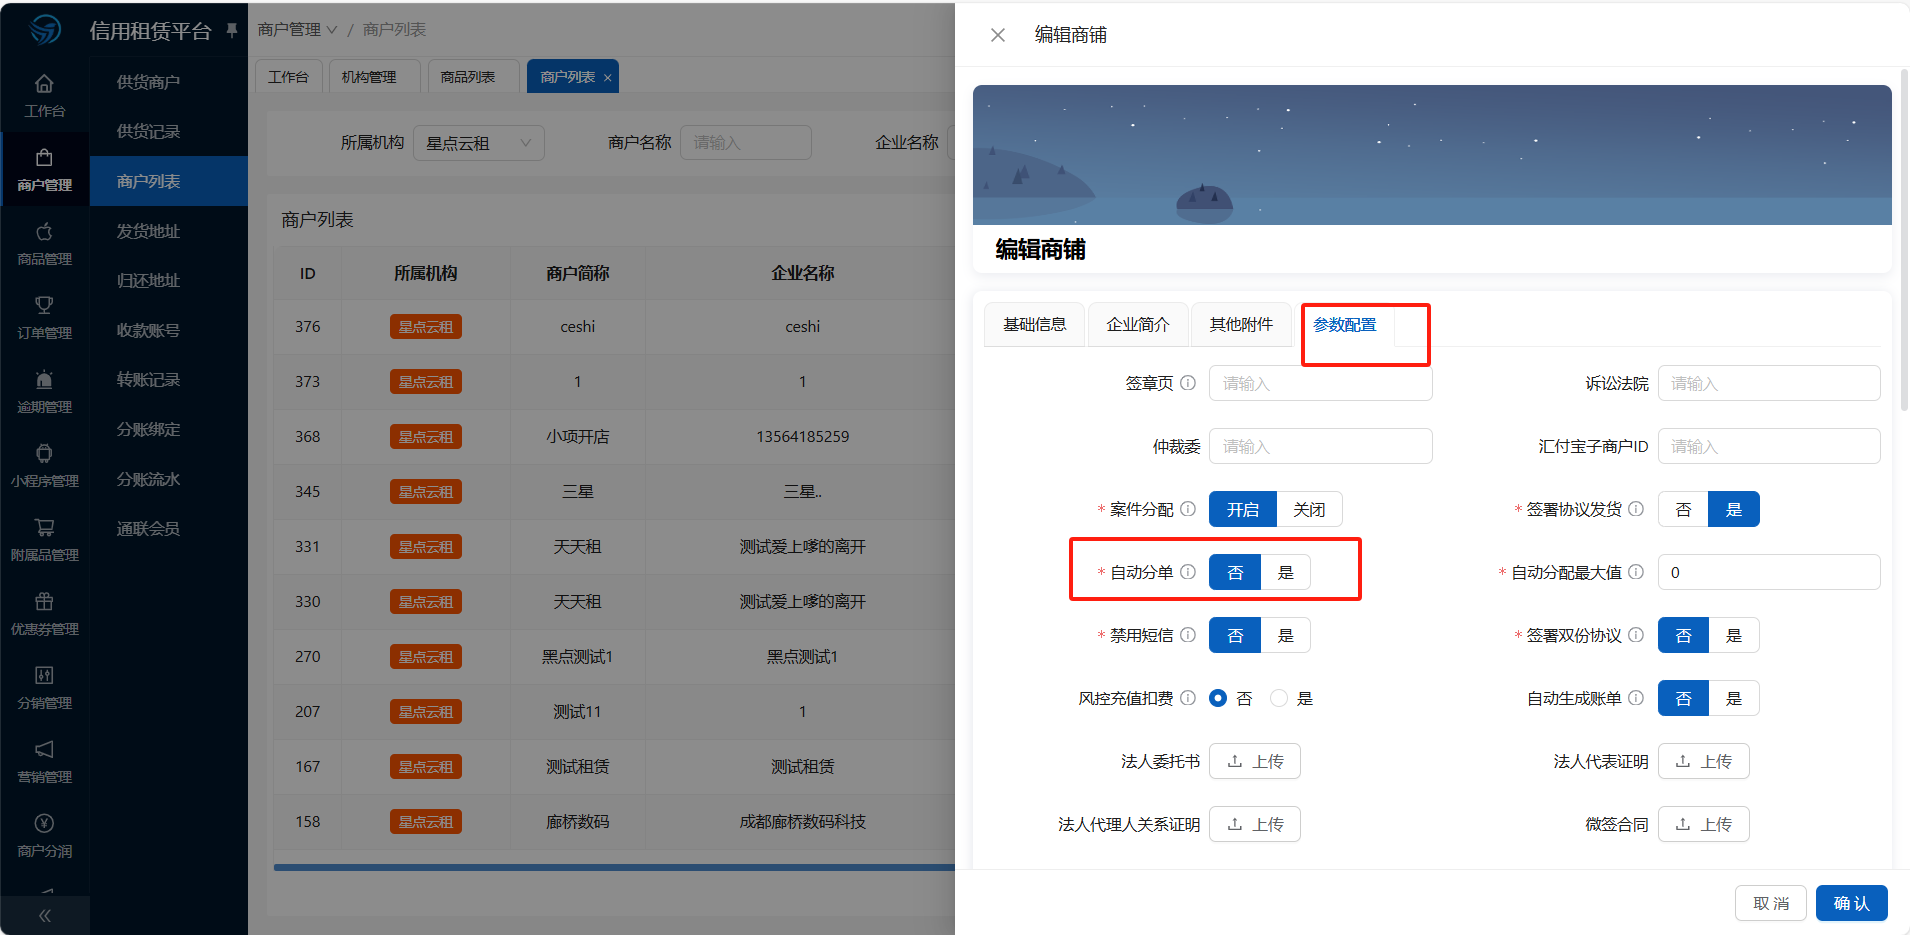Image resolution: width=1910 pixels, height=935 pixels.
Task: Click the 签章页 input field
Action: [x=1320, y=383]
